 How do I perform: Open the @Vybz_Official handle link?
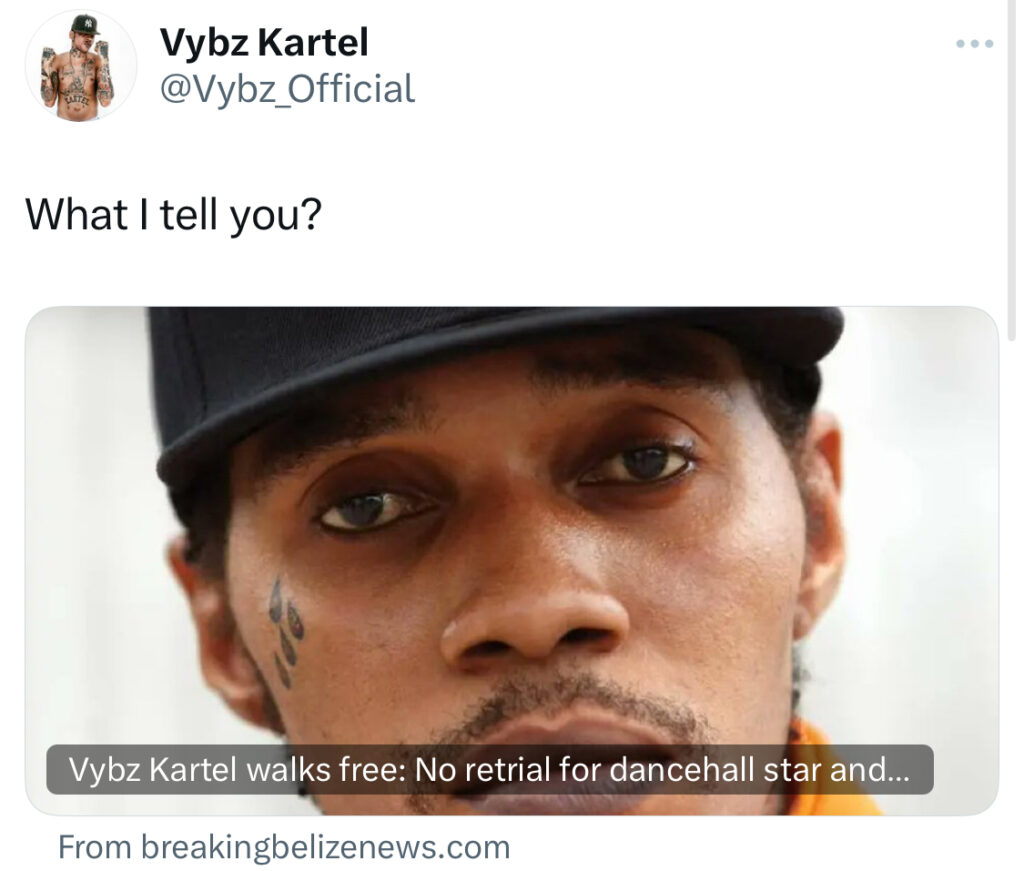tap(287, 89)
